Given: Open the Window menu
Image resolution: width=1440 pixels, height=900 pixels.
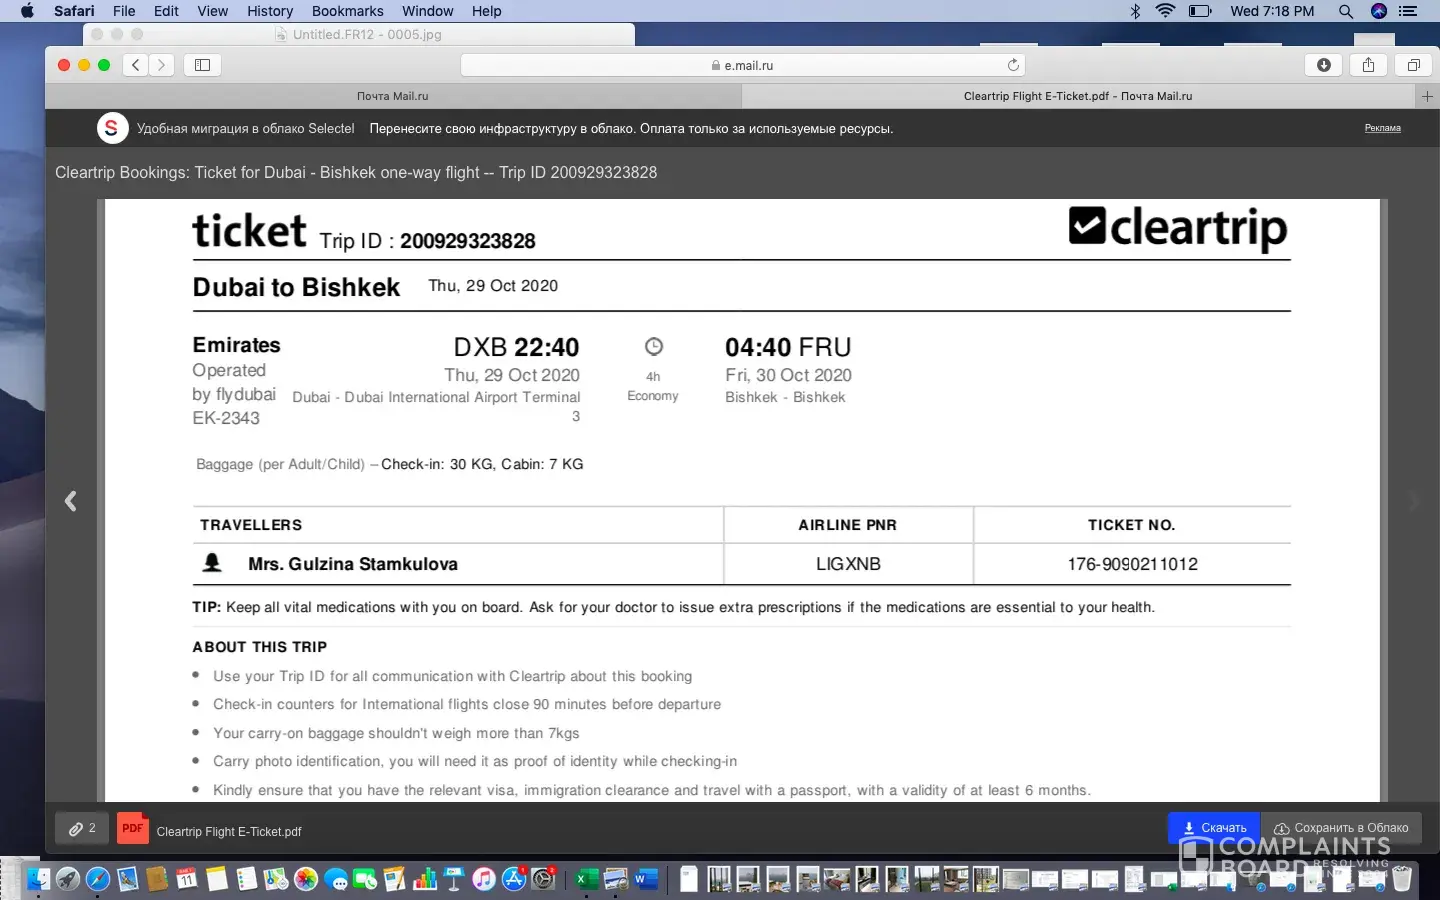Looking at the screenshot, I should coord(428,11).
